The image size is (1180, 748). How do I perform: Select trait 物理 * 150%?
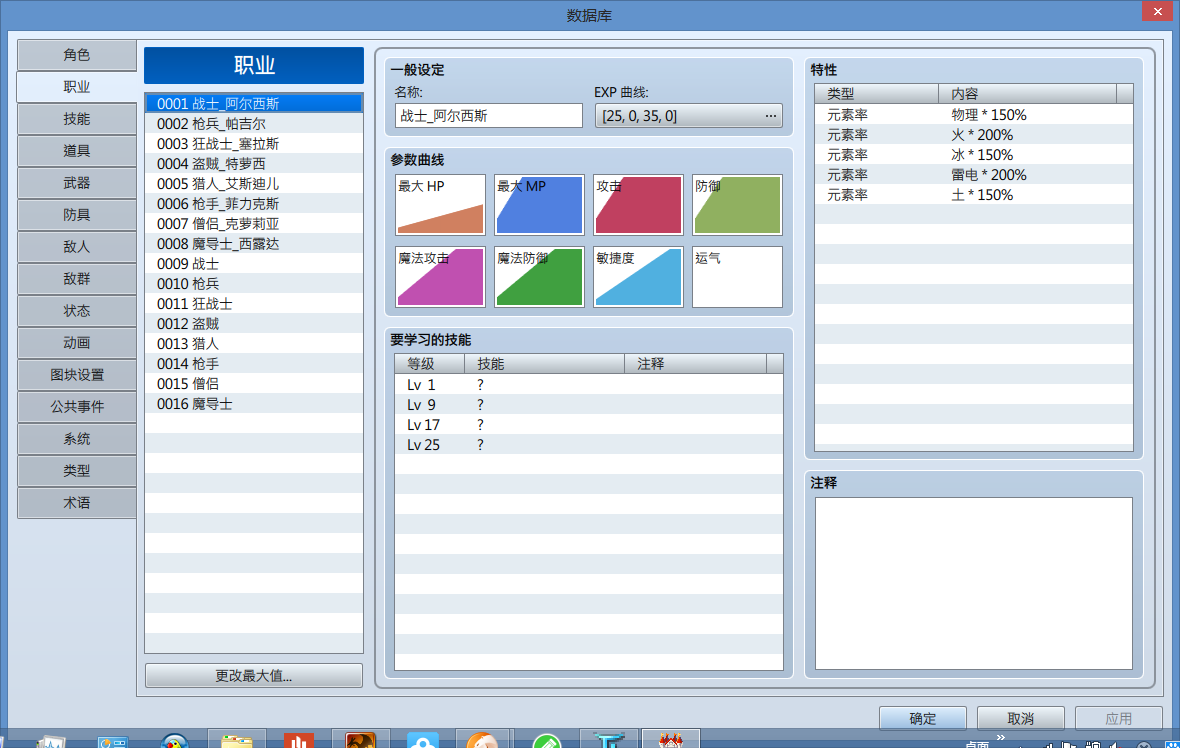(x=974, y=115)
